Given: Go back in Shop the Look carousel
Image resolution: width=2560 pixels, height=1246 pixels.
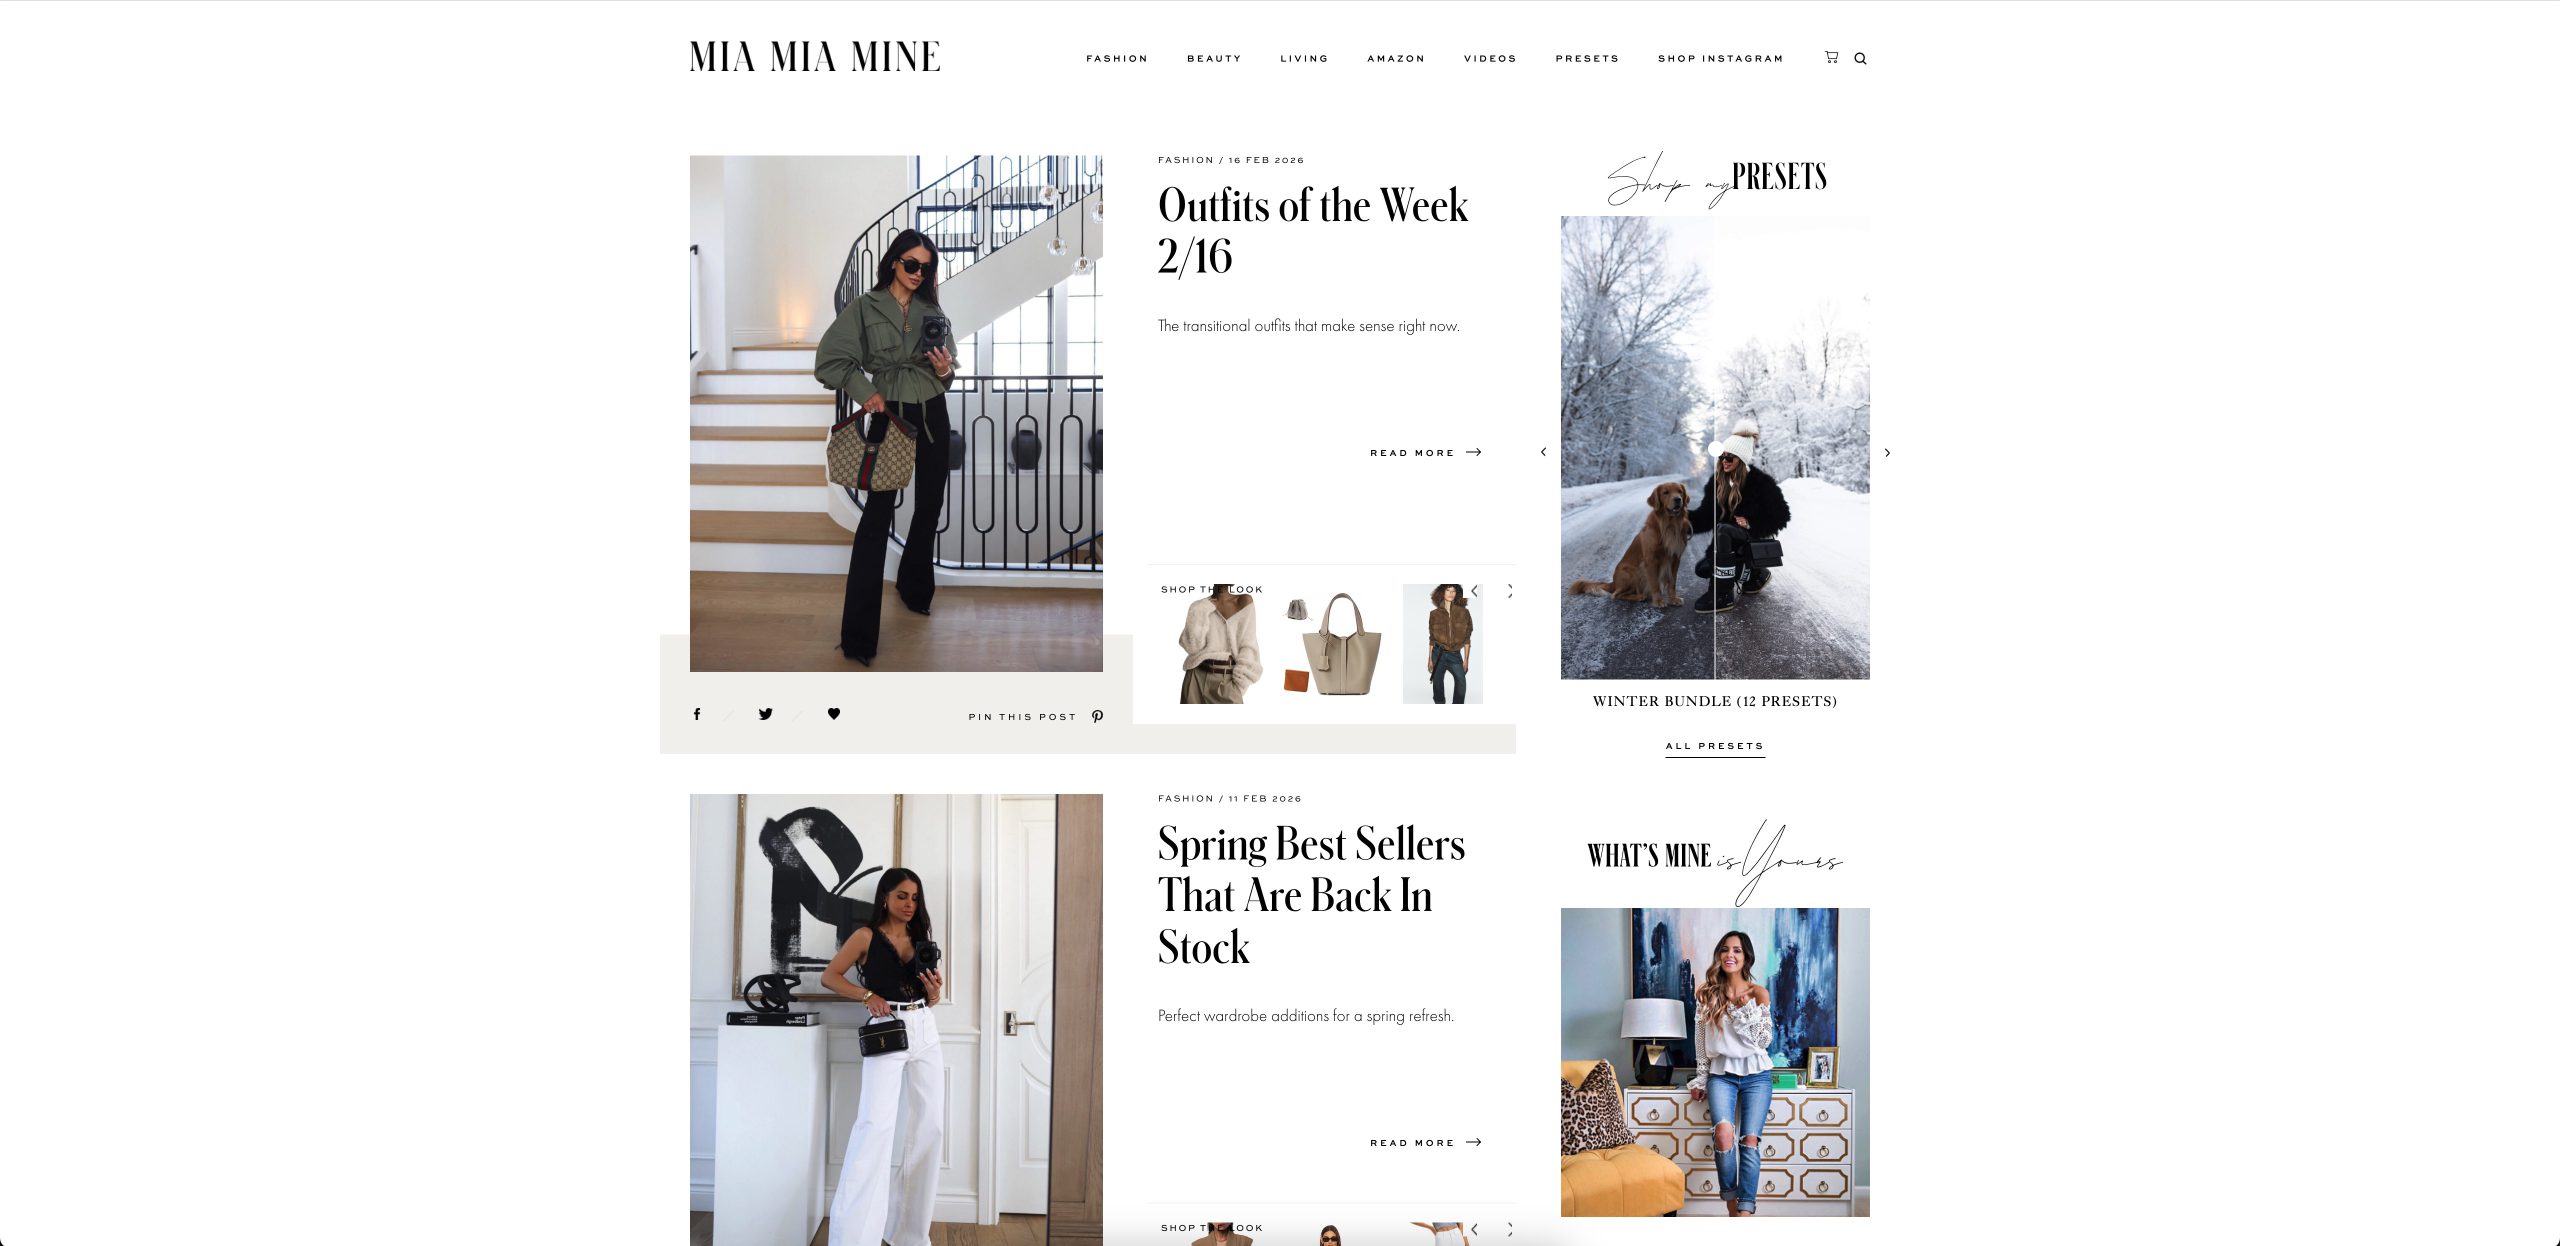Looking at the screenshot, I should pyautogui.click(x=1474, y=591).
